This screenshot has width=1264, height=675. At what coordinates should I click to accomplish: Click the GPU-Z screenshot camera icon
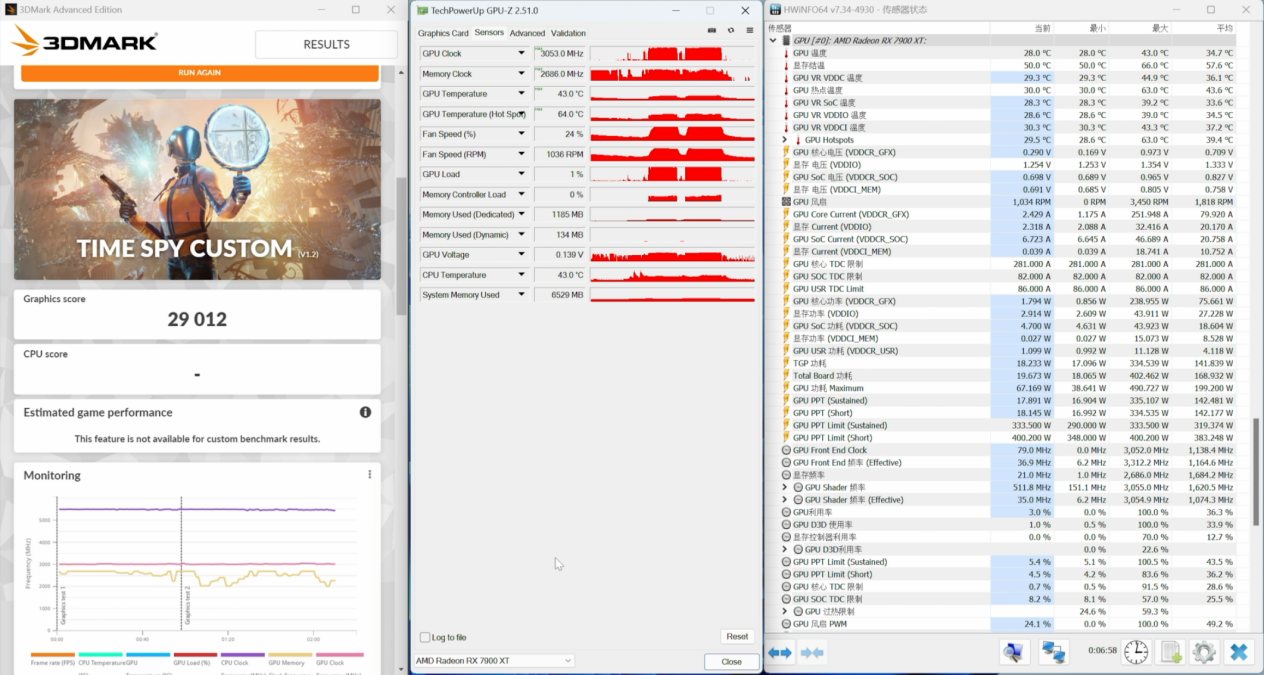pyautogui.click(x=712, y=31)
